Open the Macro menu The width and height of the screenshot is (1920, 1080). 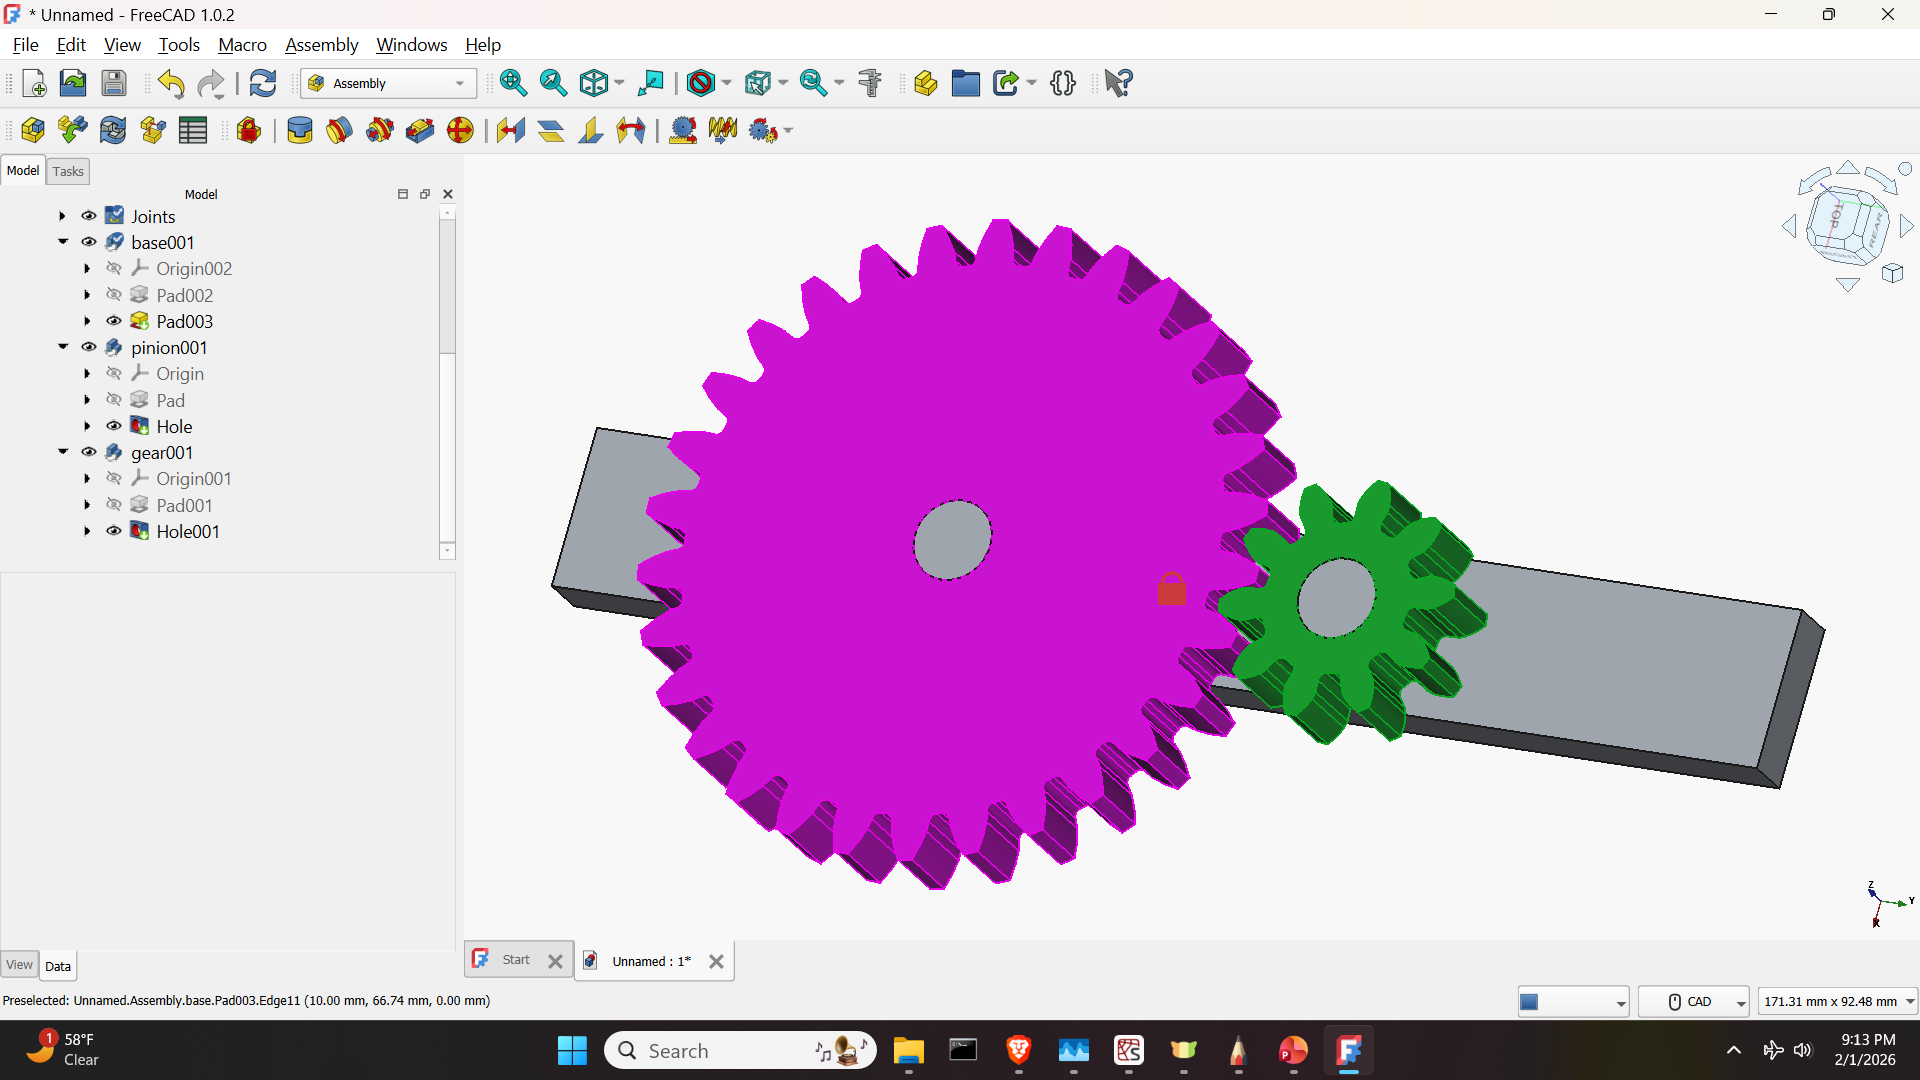[x=242, y=45]
